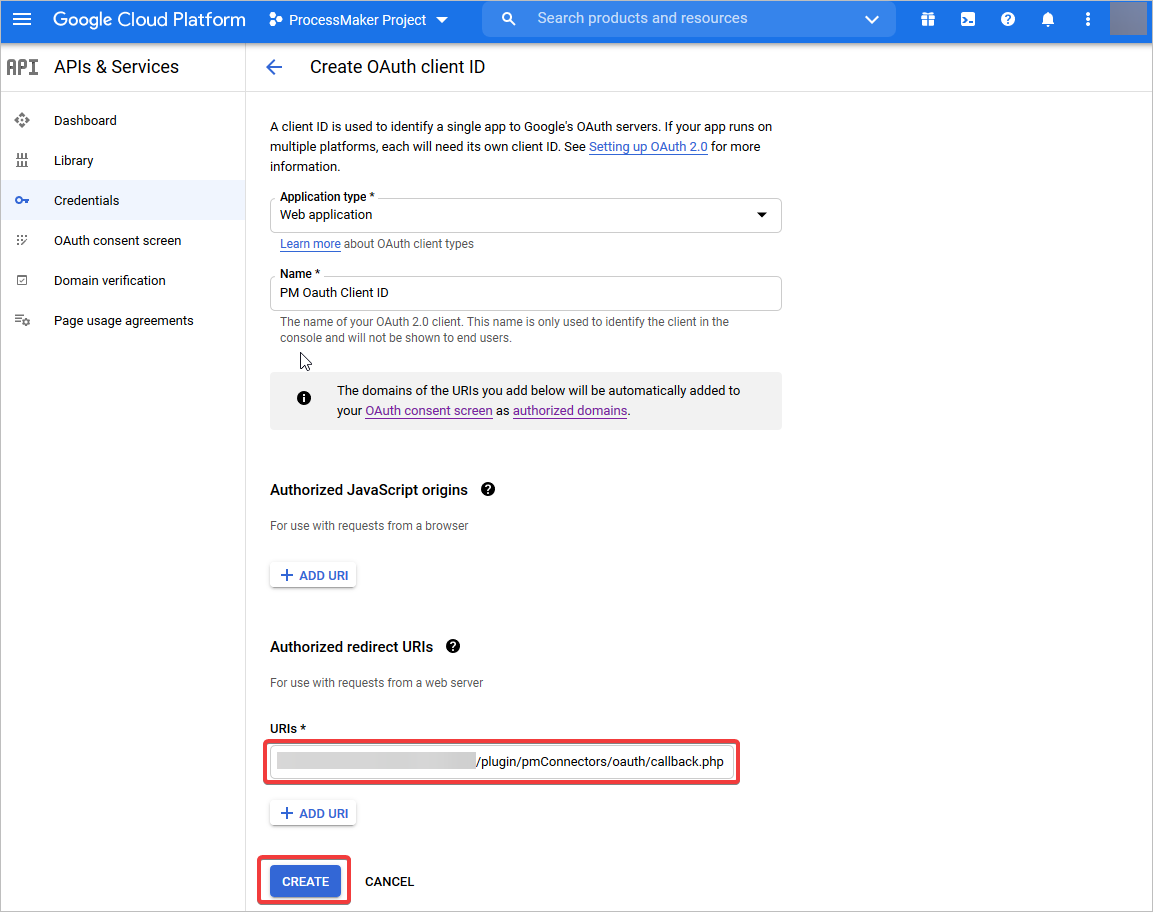Select OAuth consent screen in sidebar
The width and height of the screenshot is (1153, 912).
[x=117, y=240]
